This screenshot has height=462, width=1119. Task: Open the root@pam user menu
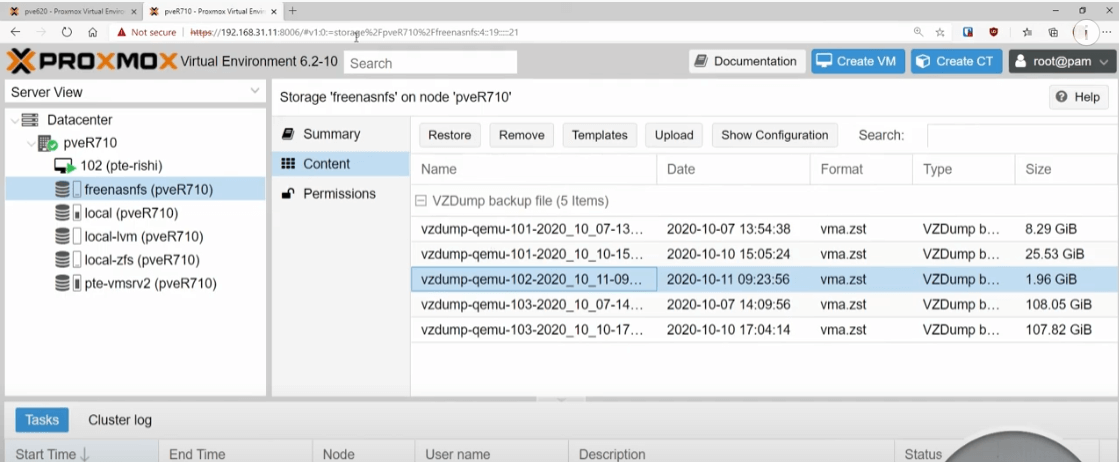1061,62
